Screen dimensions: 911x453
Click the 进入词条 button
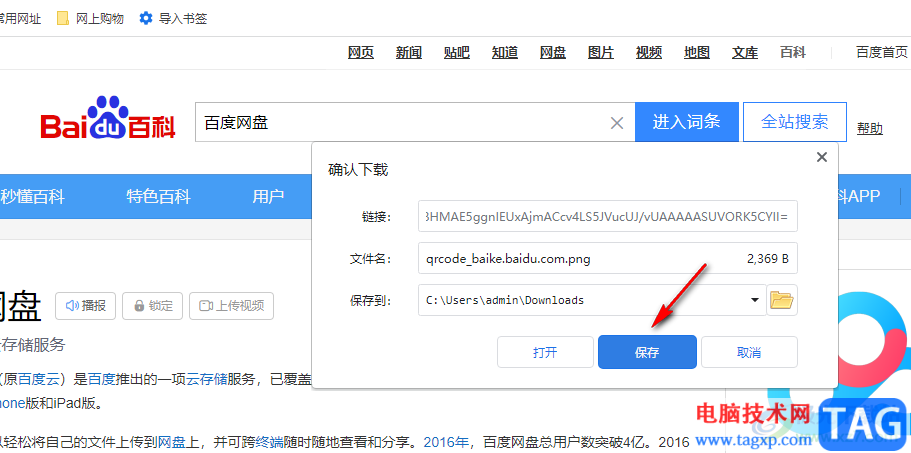(687, 122)
